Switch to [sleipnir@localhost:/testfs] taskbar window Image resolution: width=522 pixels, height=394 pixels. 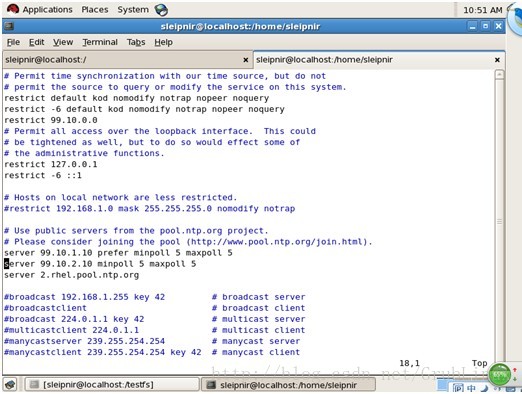click(x=111, y=385)
